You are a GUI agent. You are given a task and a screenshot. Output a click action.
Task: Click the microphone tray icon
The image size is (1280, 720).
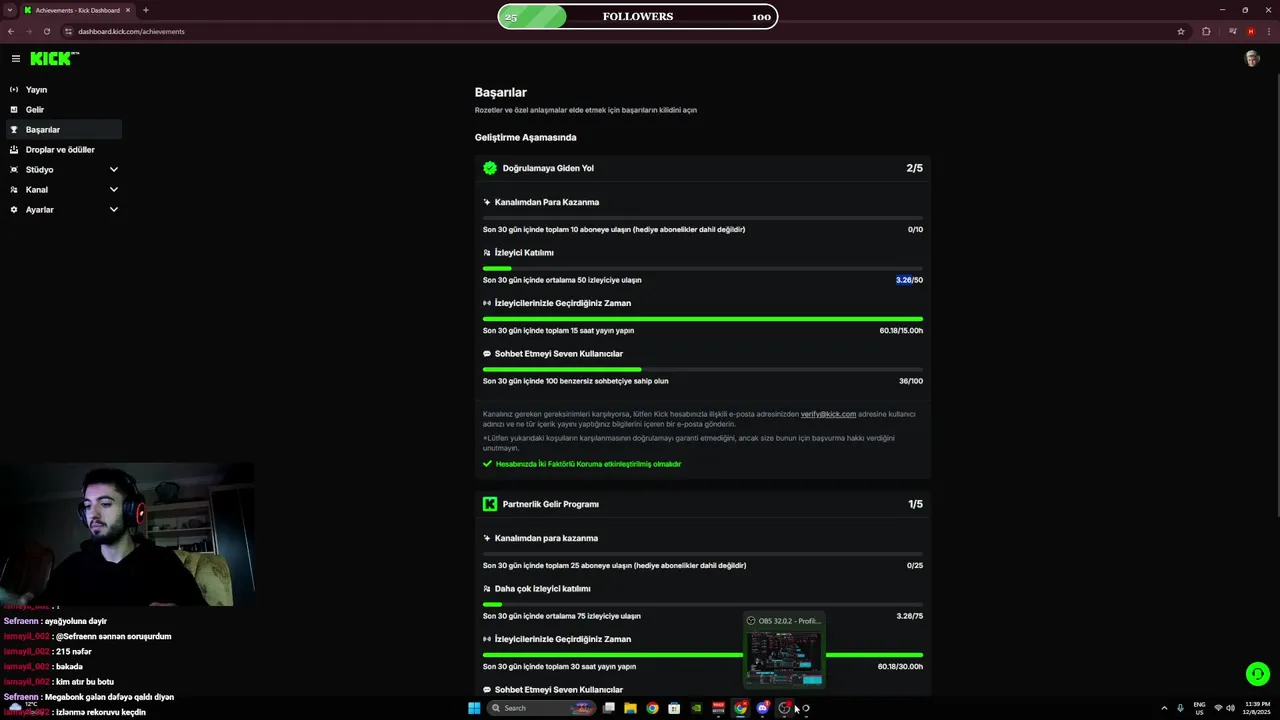1180,708
